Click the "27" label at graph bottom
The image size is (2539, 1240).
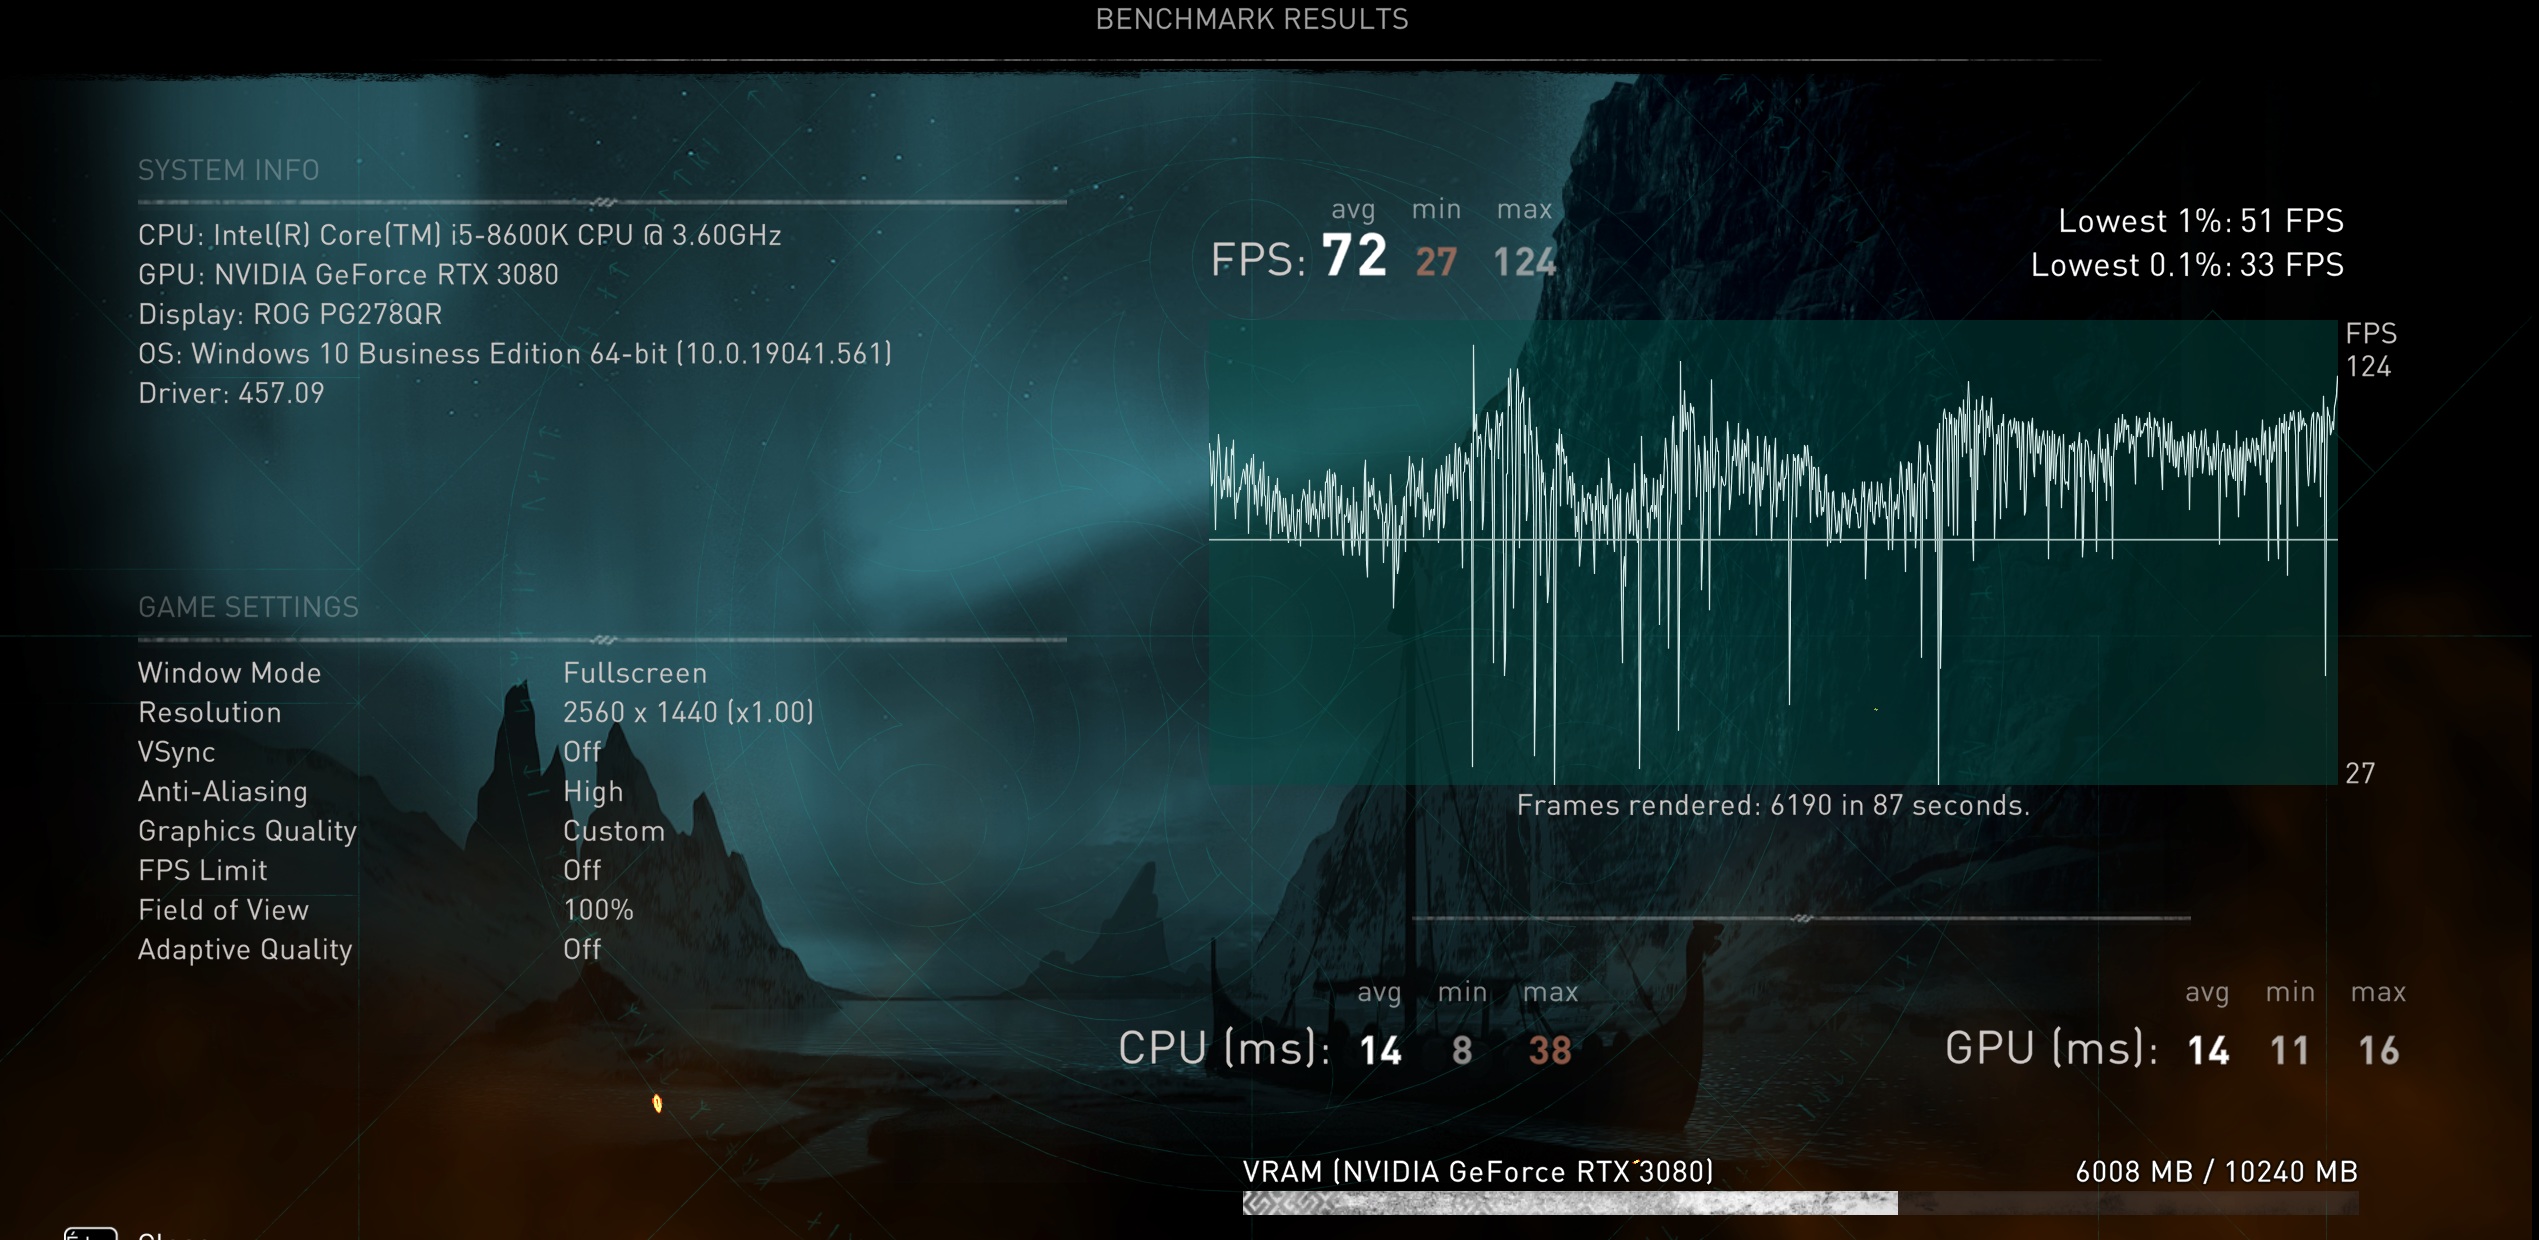coord(2360,773)
